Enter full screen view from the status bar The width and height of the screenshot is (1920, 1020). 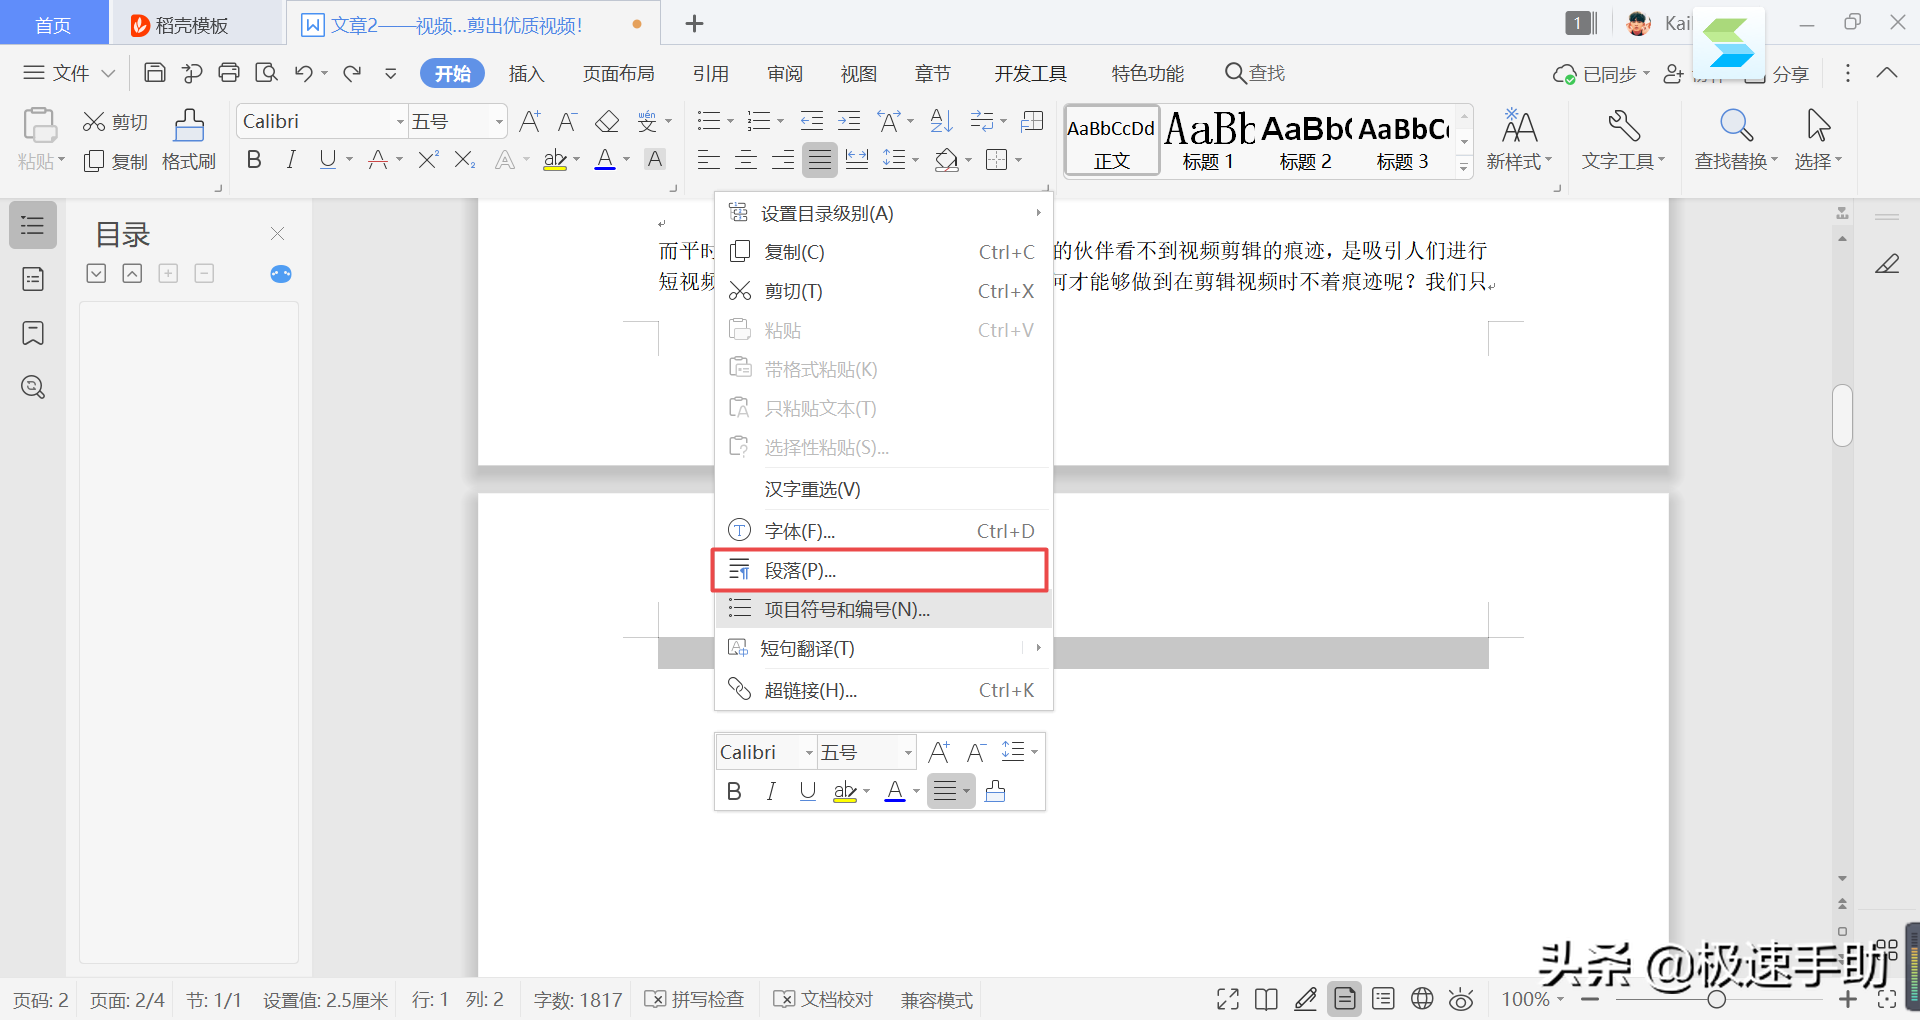pyautogui.click(x=1228, y=999)
